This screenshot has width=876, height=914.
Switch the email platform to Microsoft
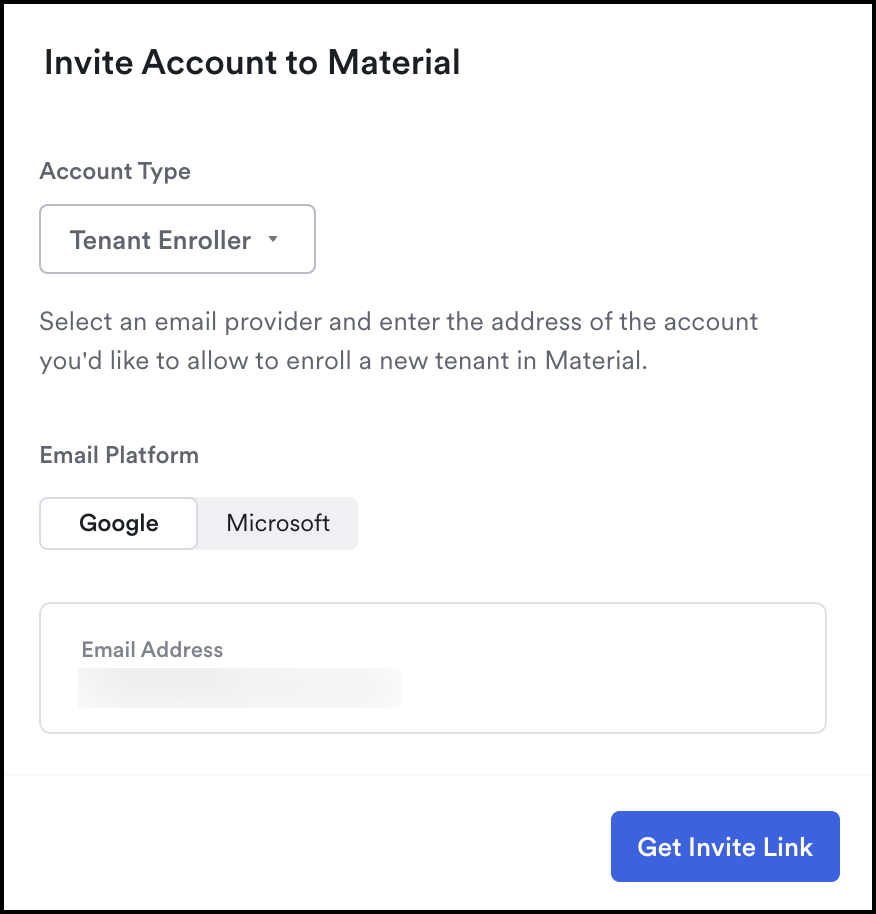coord(278,523)
